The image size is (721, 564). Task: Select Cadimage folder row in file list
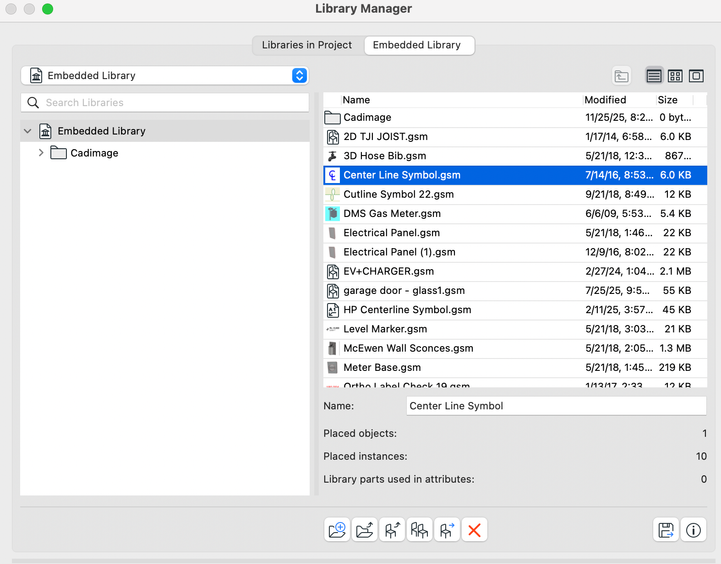(x=515, y=117)
